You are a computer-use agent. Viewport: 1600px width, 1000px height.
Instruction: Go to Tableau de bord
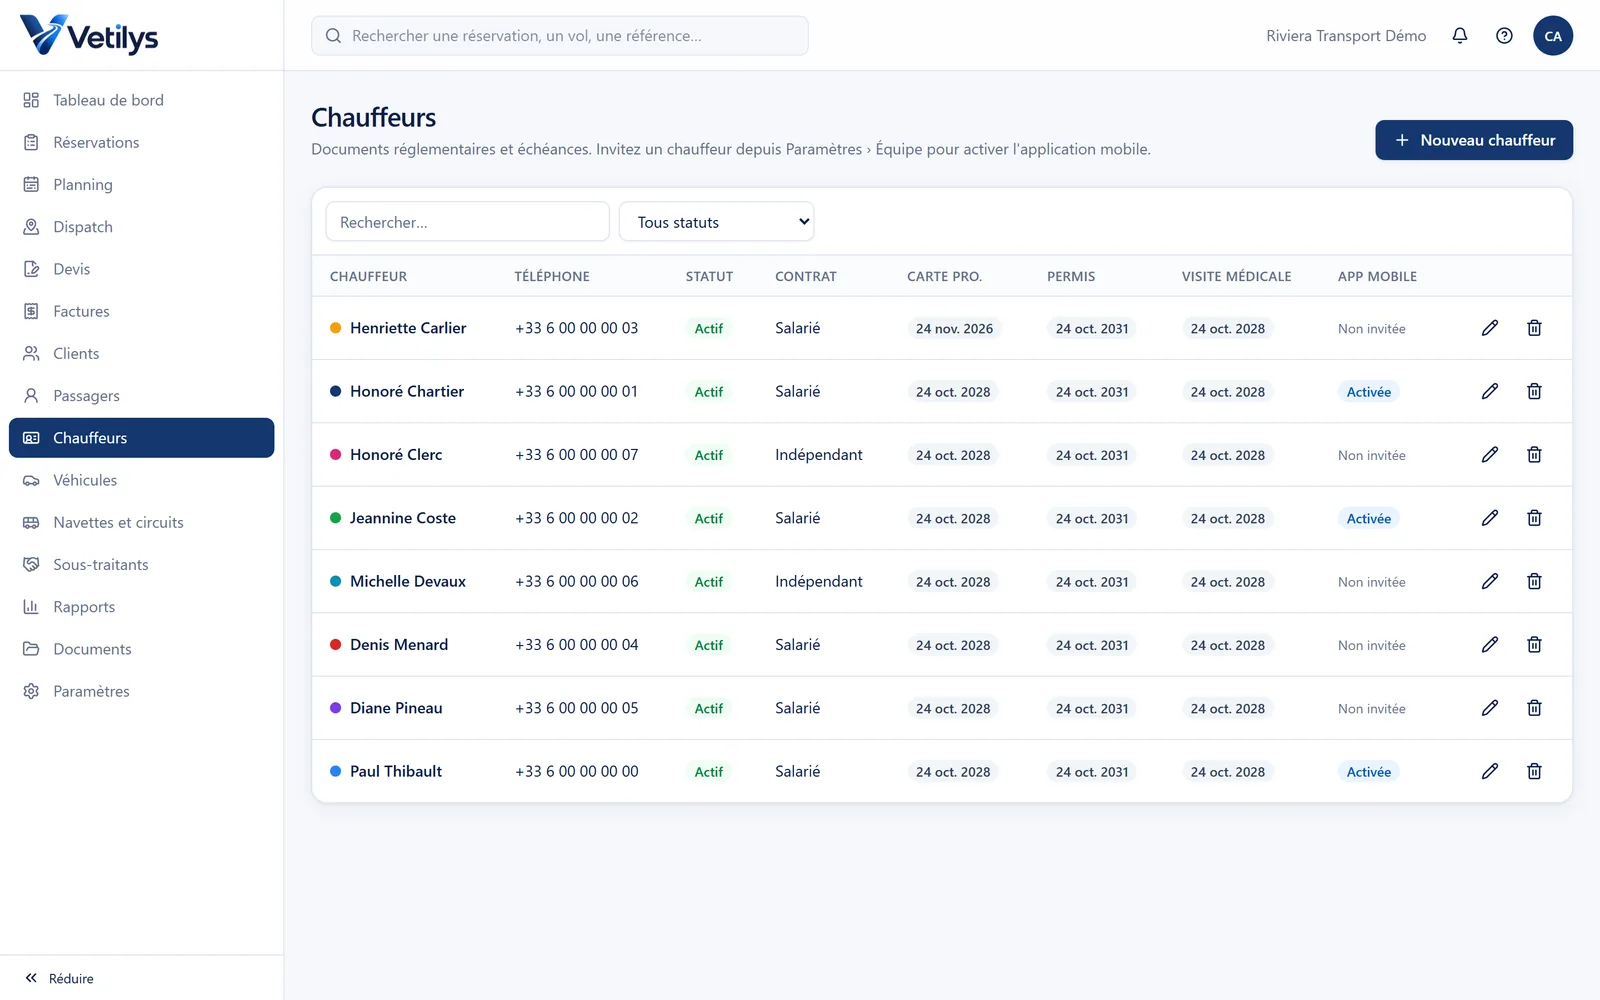[141, 100]
